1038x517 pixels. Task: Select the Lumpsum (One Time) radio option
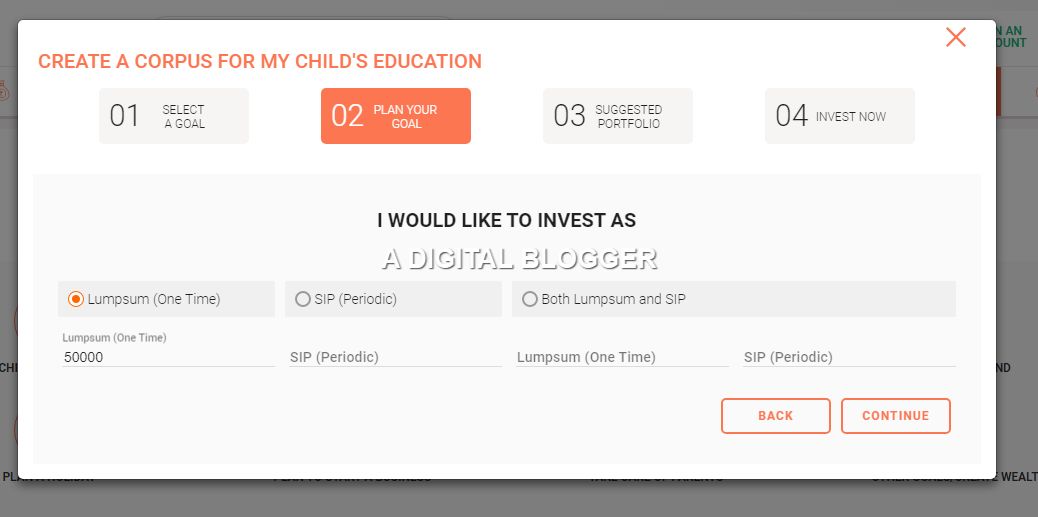76,299
